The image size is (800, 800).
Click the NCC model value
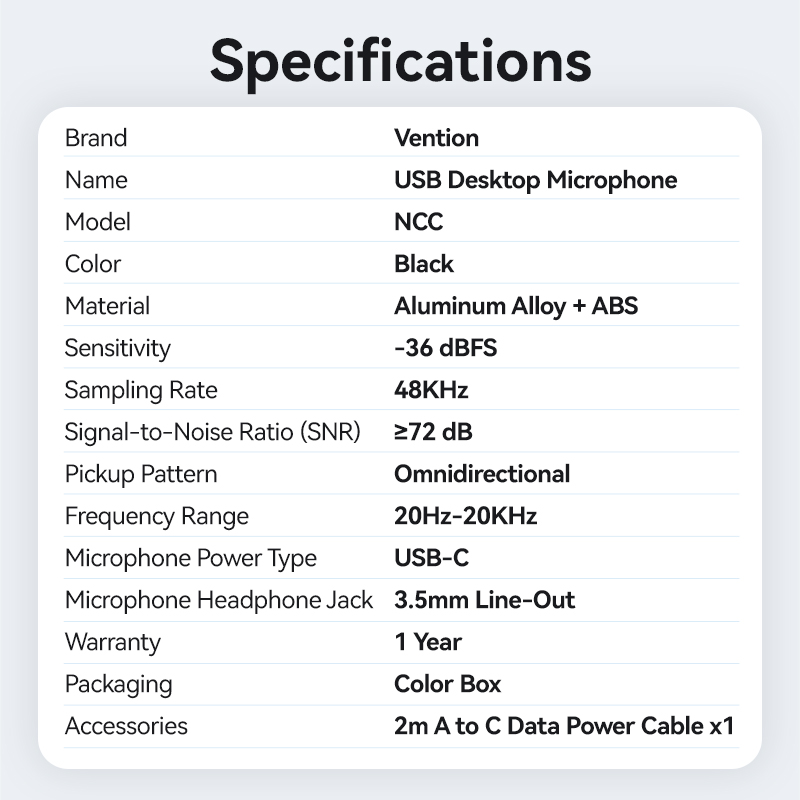(418, 222)
